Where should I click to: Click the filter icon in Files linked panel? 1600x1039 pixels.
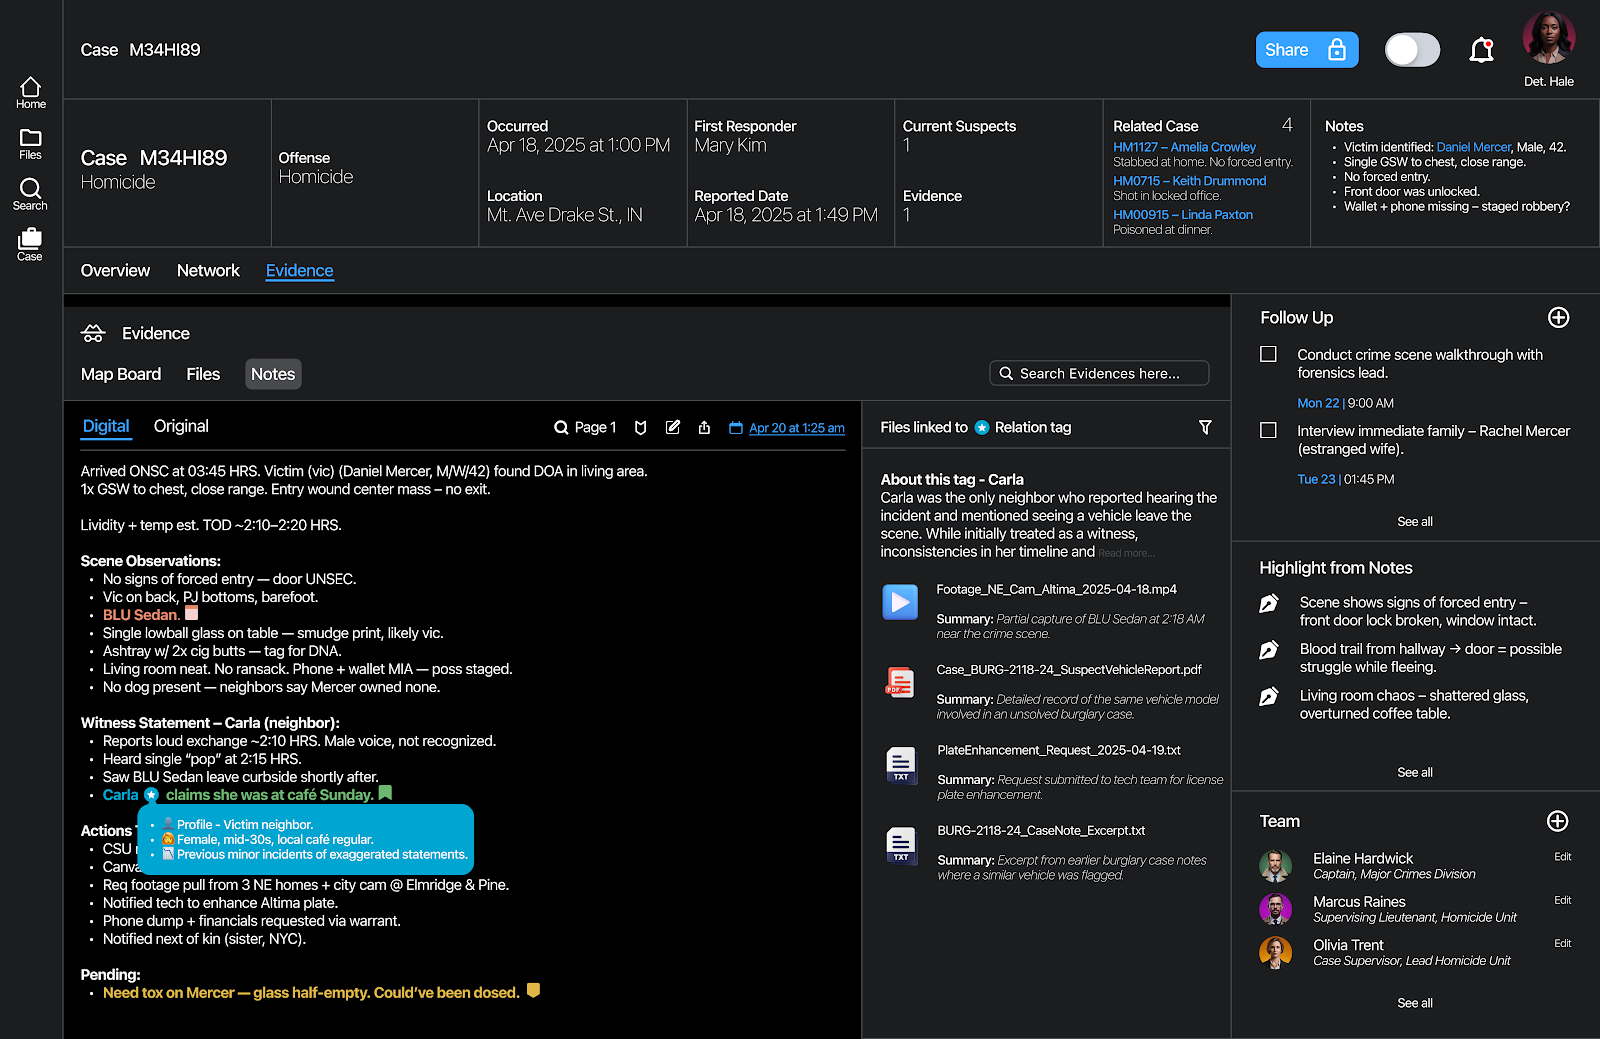(1205, 428)
